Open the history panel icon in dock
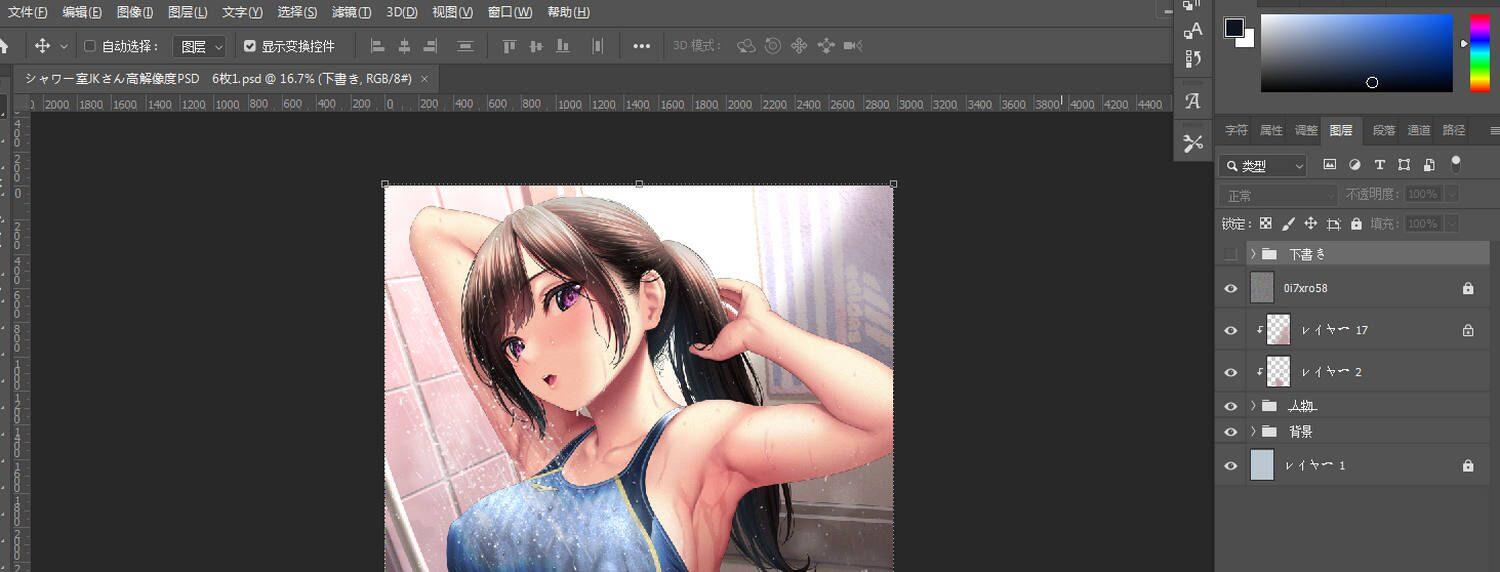Viewport: 1500px width, 572px height. pos(1192,59)
